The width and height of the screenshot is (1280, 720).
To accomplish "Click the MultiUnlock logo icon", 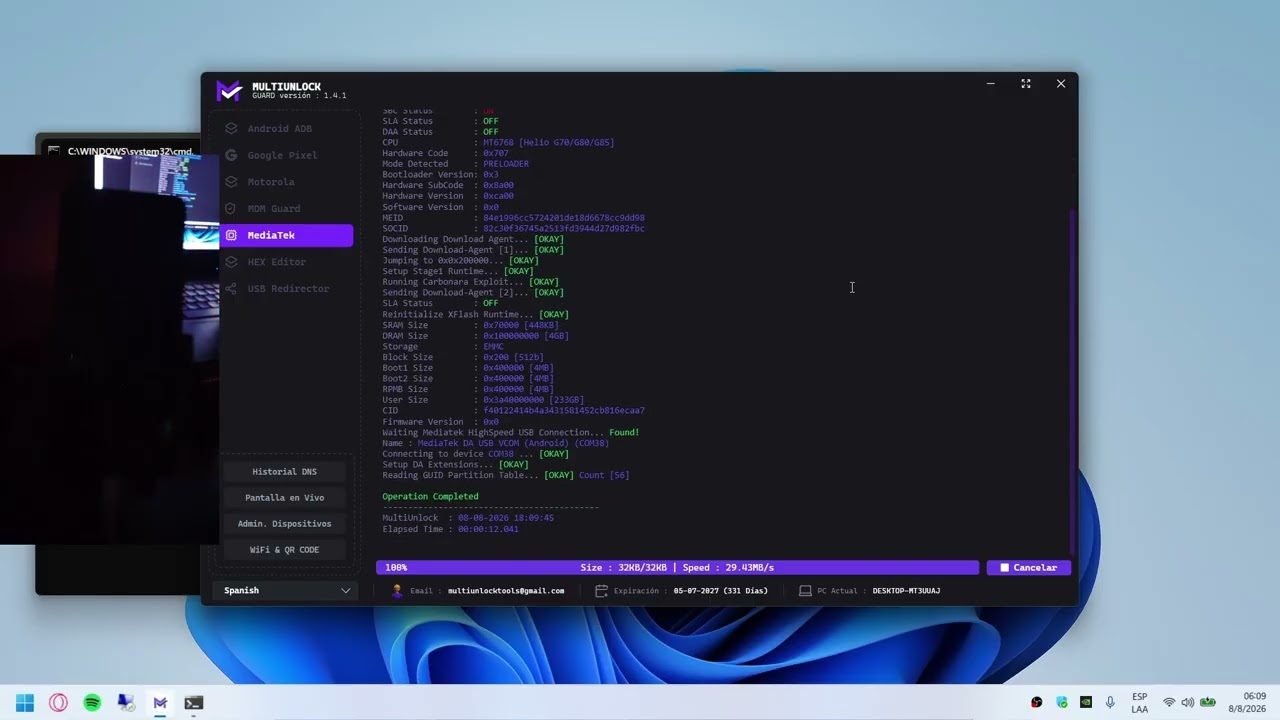I will coord(229,91).
